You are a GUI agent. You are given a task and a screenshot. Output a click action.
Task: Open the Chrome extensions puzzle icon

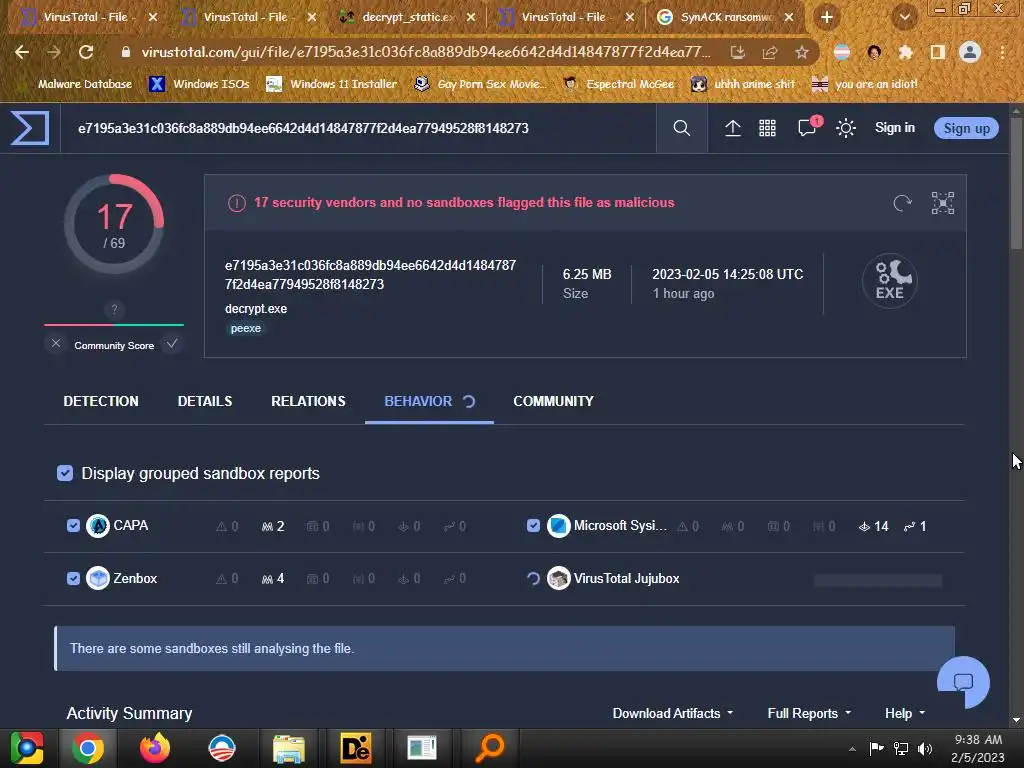(x=906, y=52)
